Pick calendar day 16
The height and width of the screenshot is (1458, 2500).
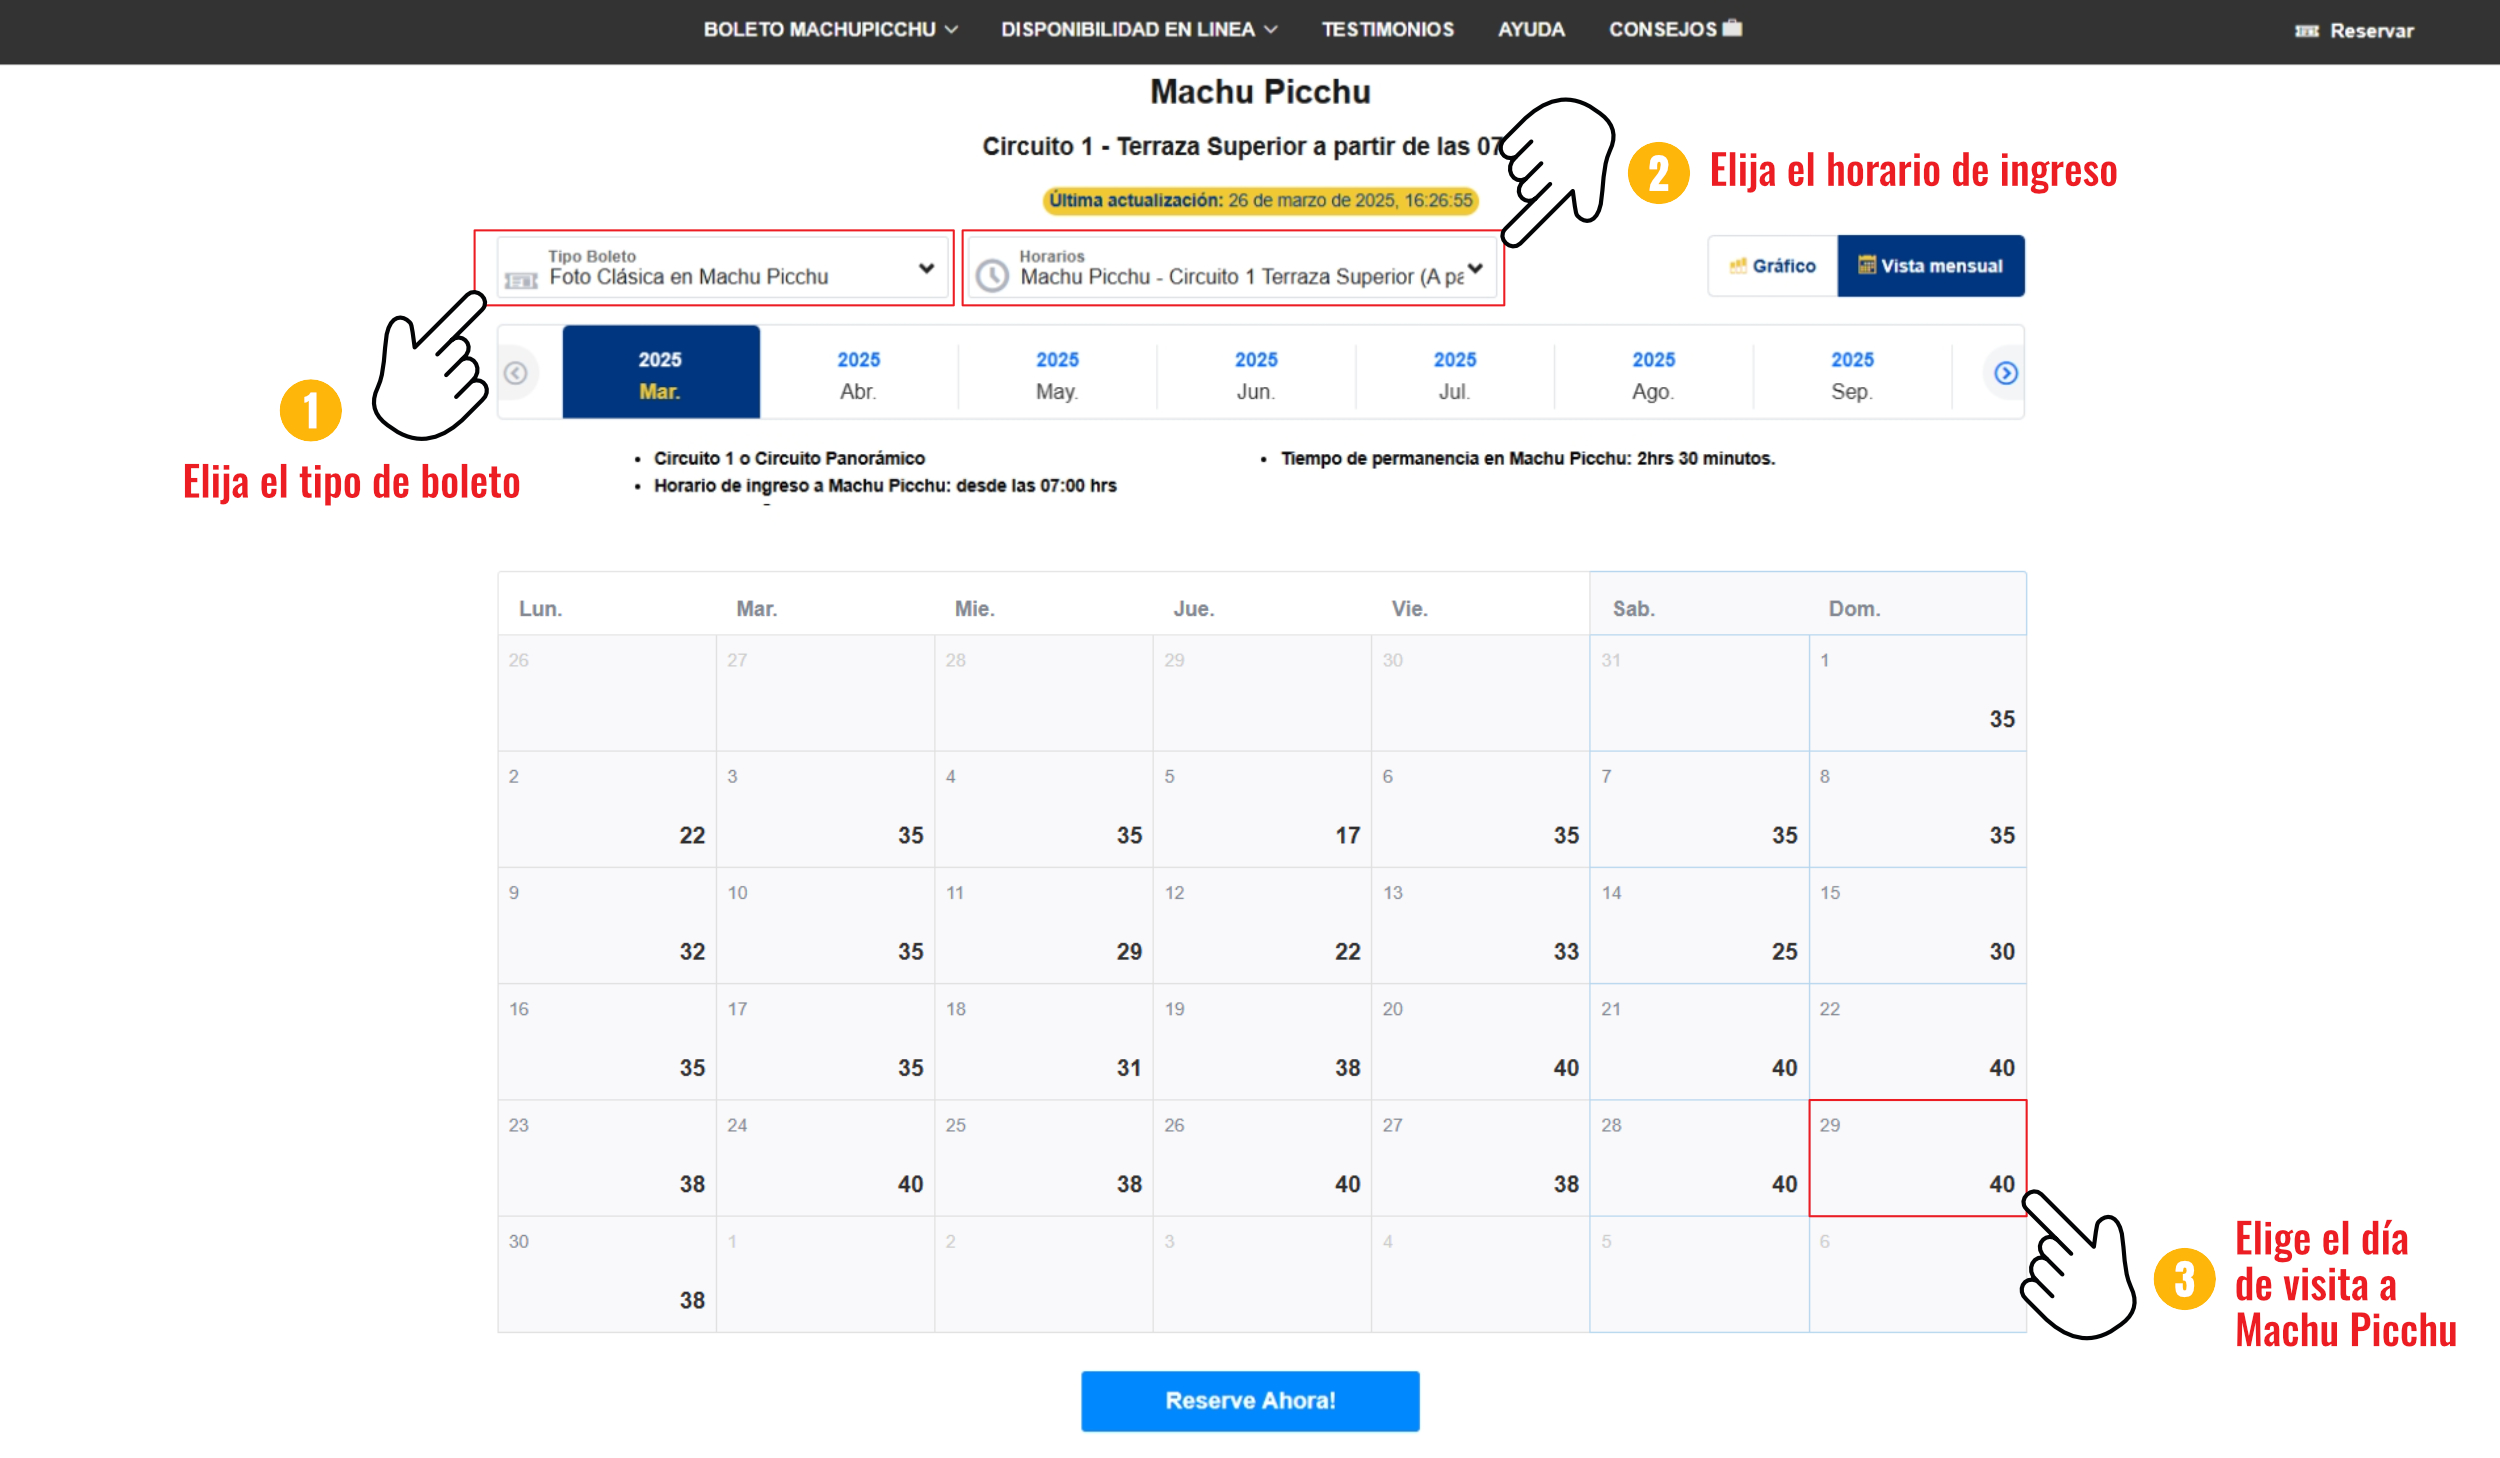607,1041
